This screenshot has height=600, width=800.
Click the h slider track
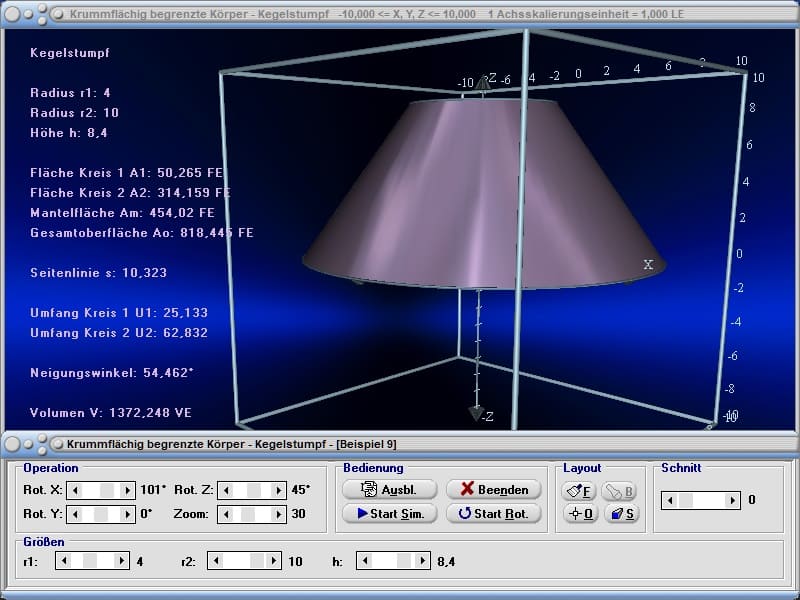tap(393, 561)
